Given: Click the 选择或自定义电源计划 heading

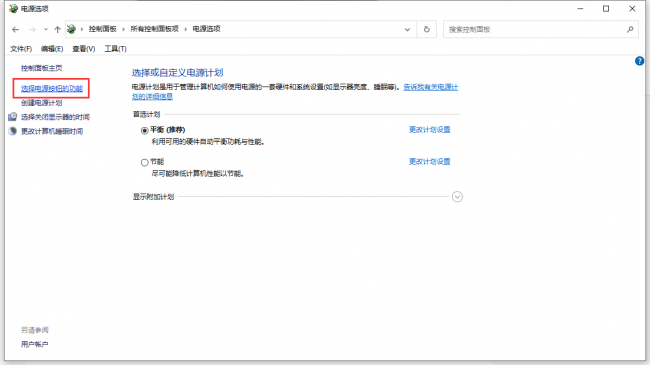Looking at the screenshot, I should coord(177,73).
